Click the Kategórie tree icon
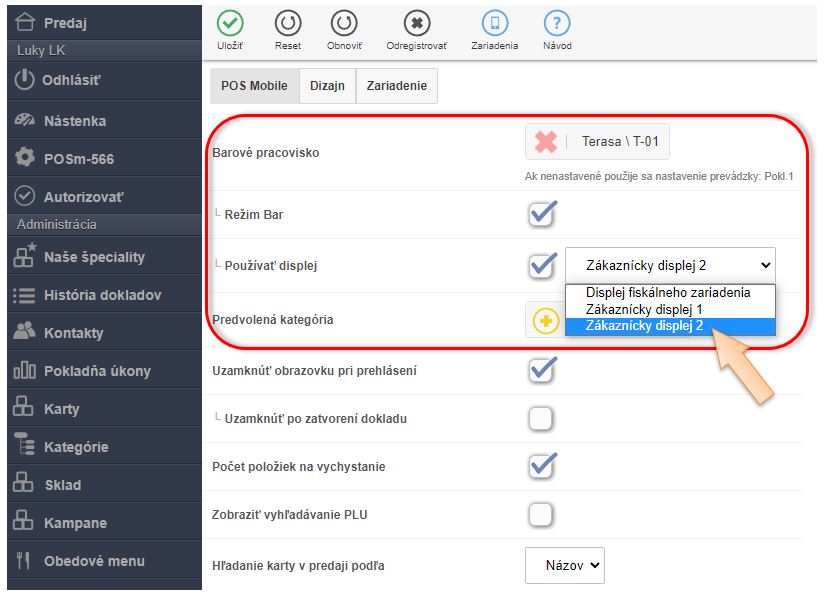 coord(24,444)
